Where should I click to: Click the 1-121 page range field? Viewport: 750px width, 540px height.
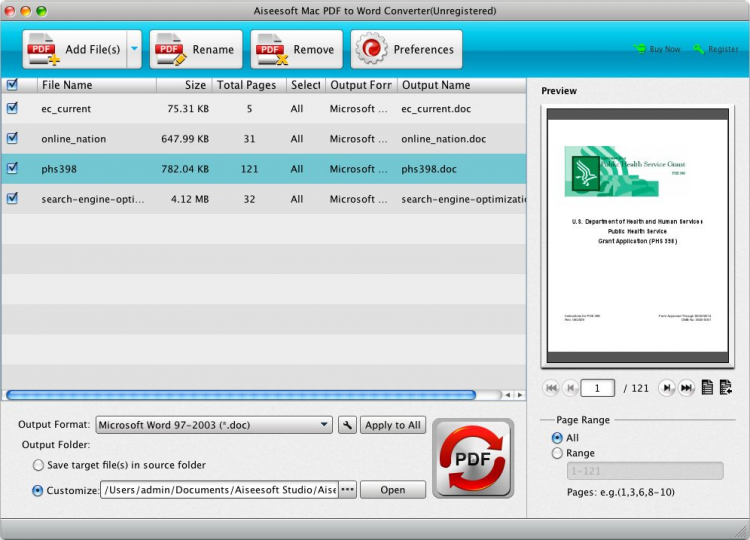tap(645, 471)
